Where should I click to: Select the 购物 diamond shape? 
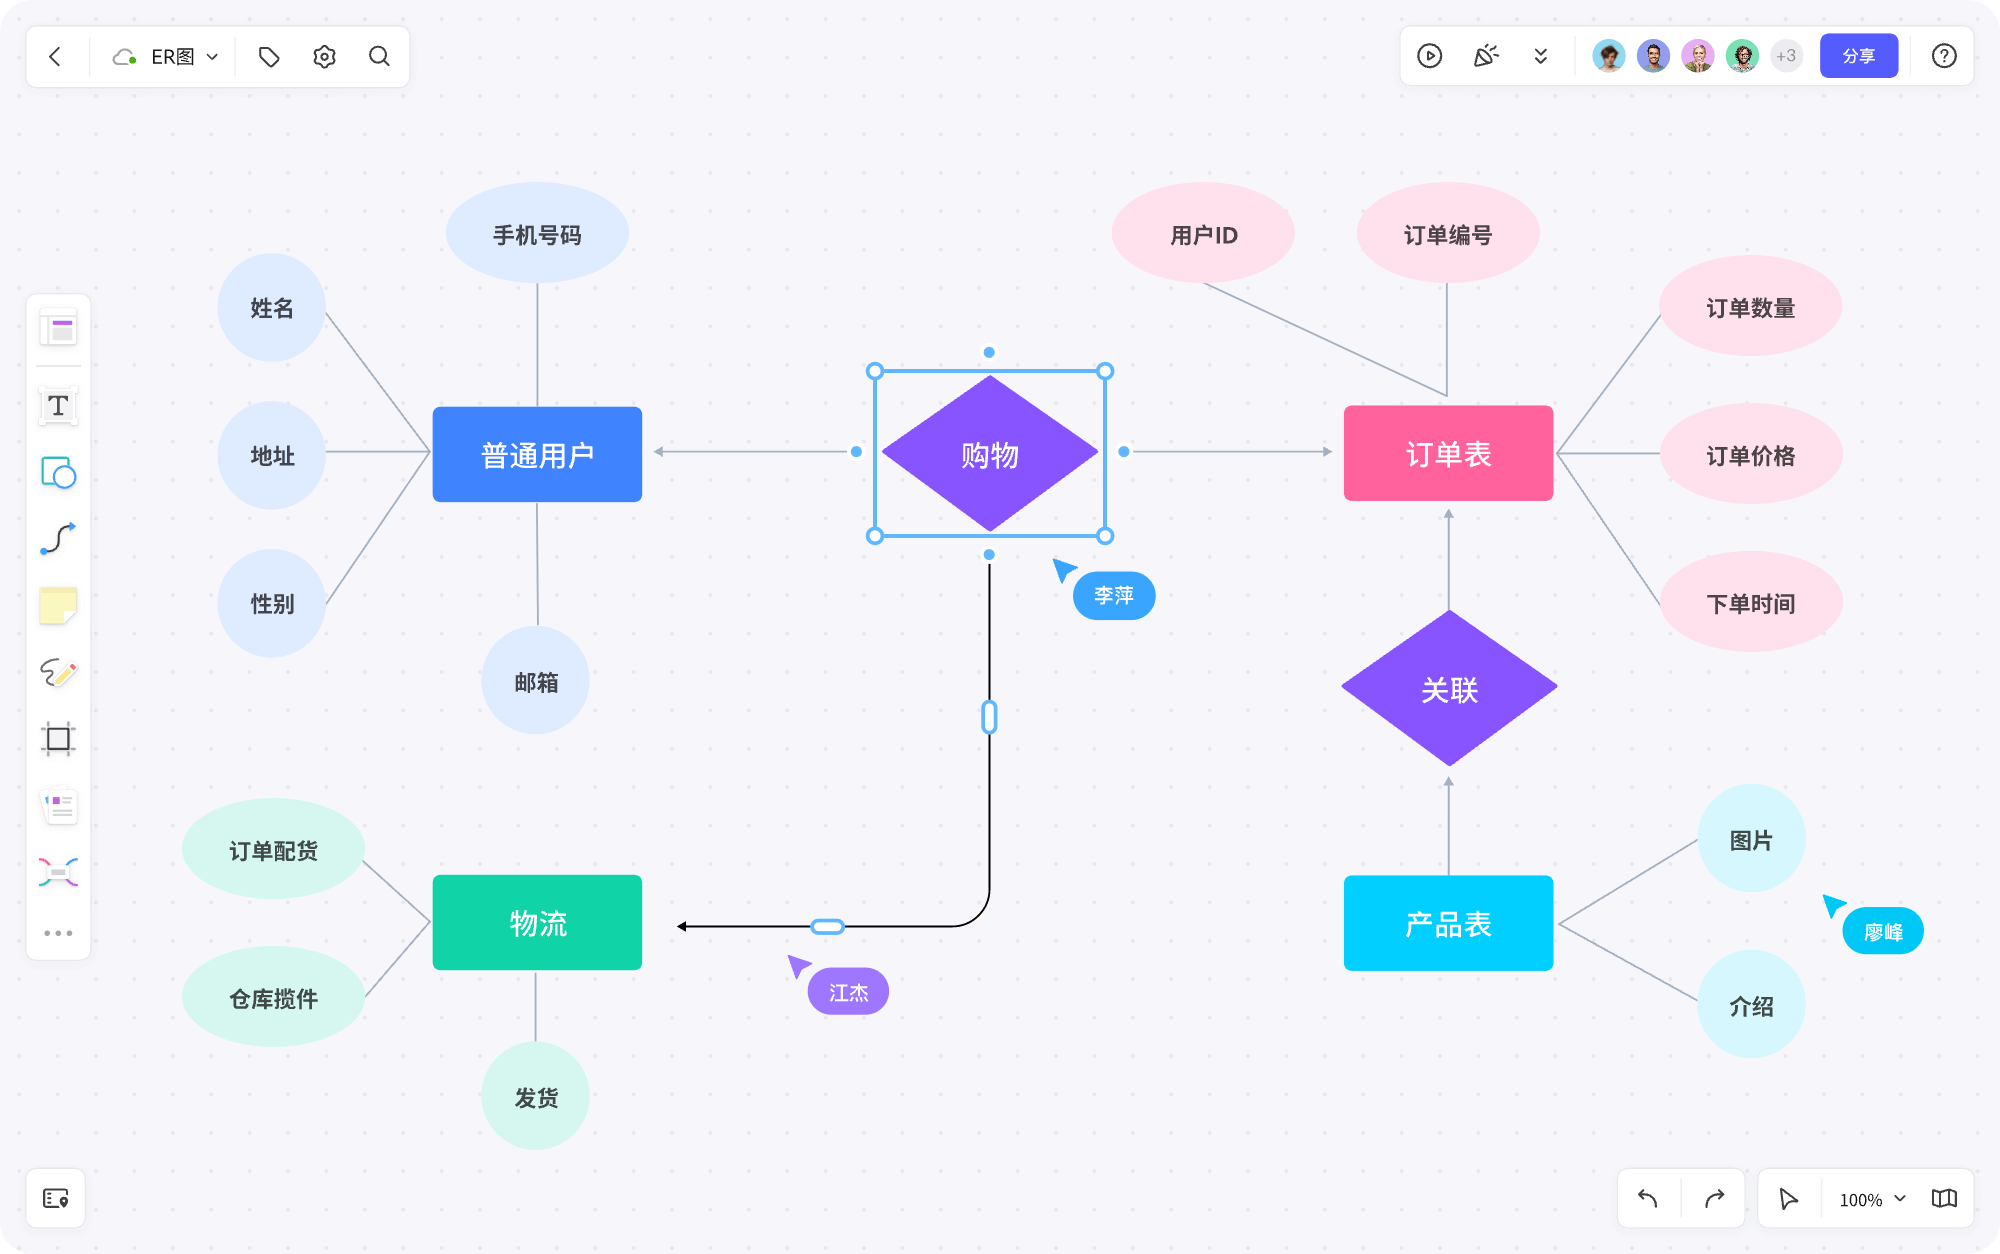point(990,454)
